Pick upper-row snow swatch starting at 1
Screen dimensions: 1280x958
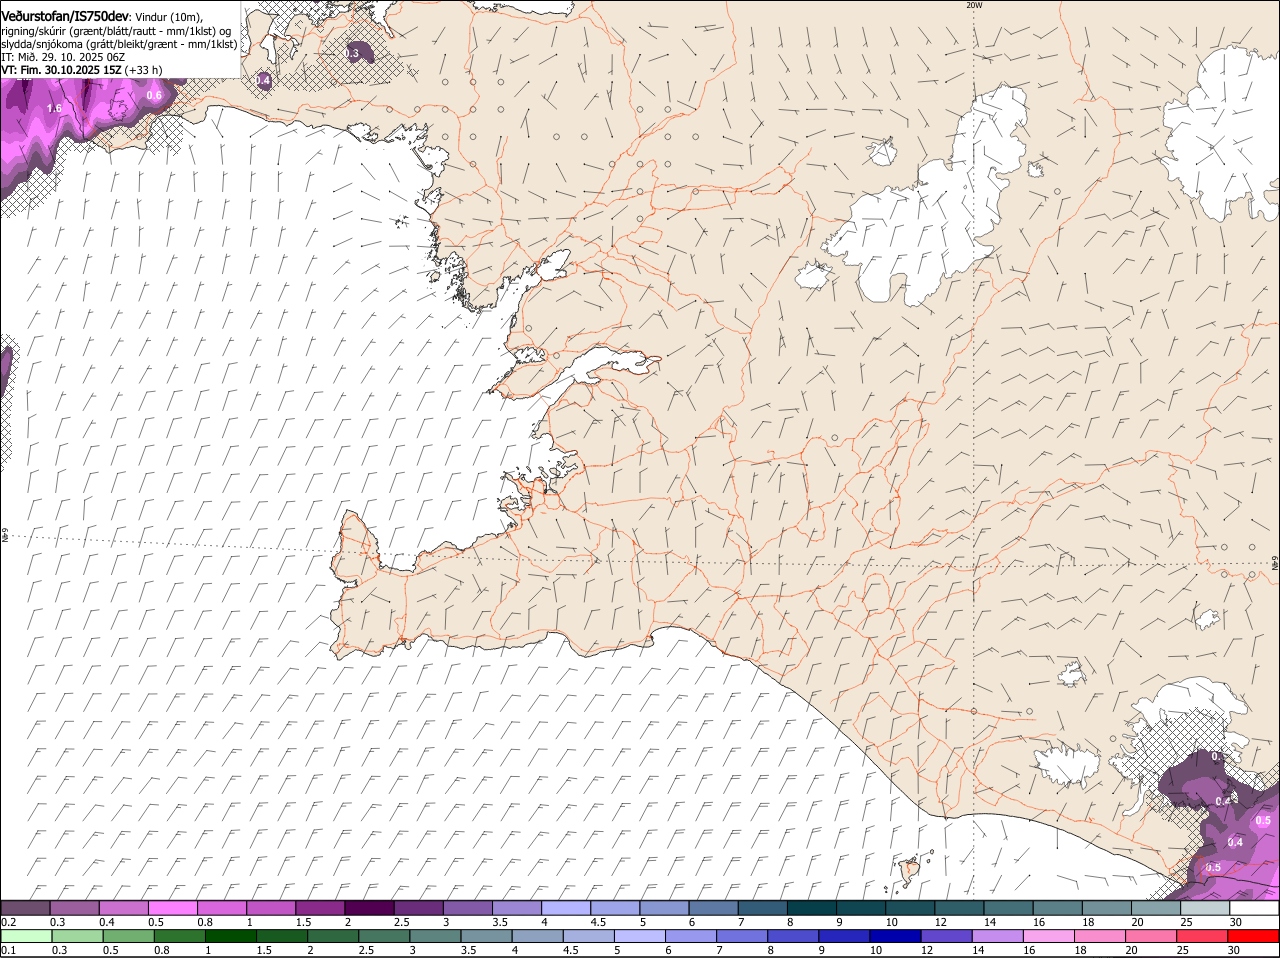[x=271, y=908]
